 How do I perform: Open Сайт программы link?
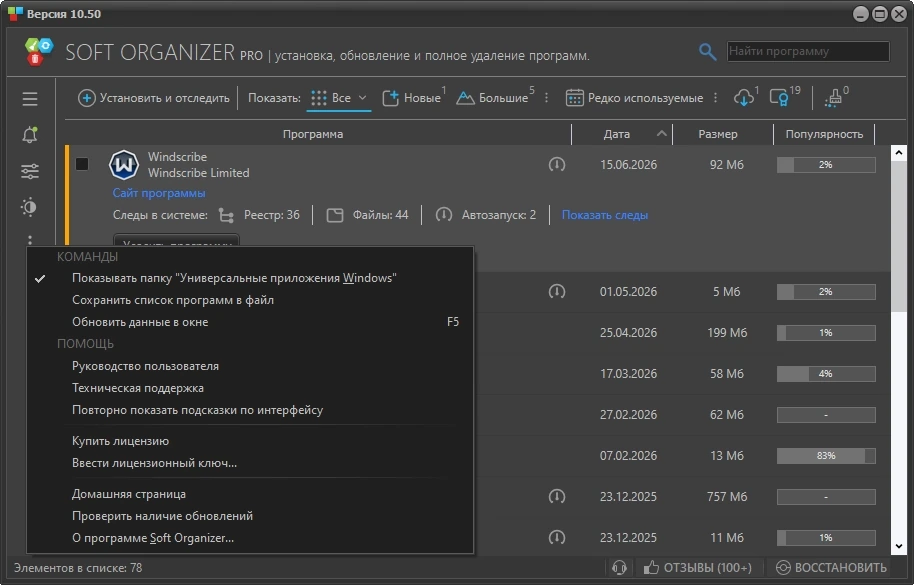[x=159, y=193]
